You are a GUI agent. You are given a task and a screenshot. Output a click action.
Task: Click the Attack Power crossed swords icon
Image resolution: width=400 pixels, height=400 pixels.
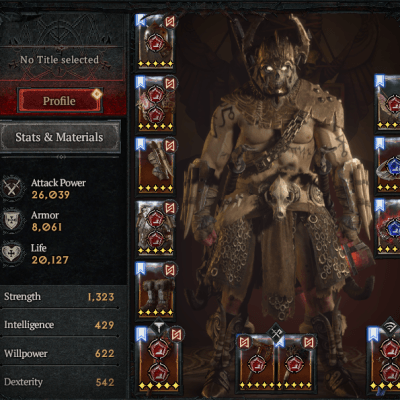click(x=12, y=189)
